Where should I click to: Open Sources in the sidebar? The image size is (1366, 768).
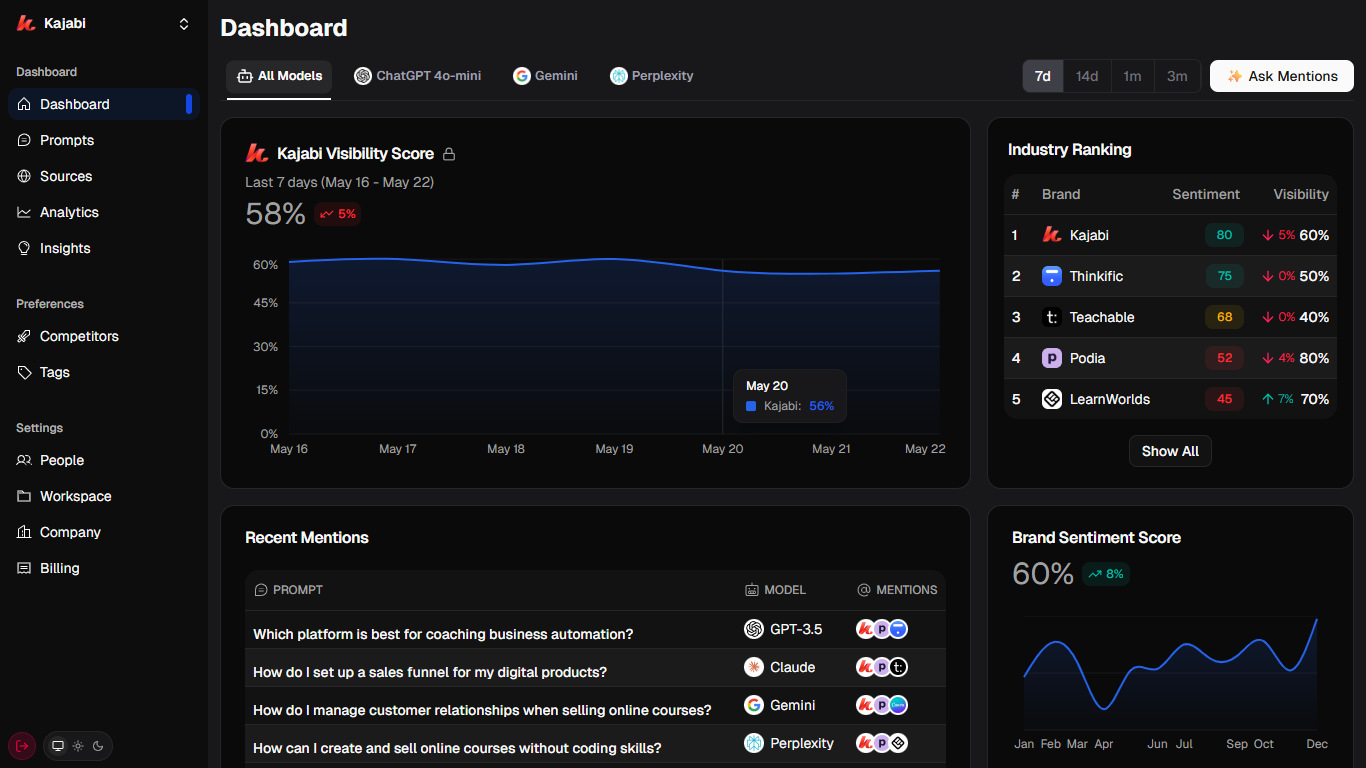click(104, 176)
